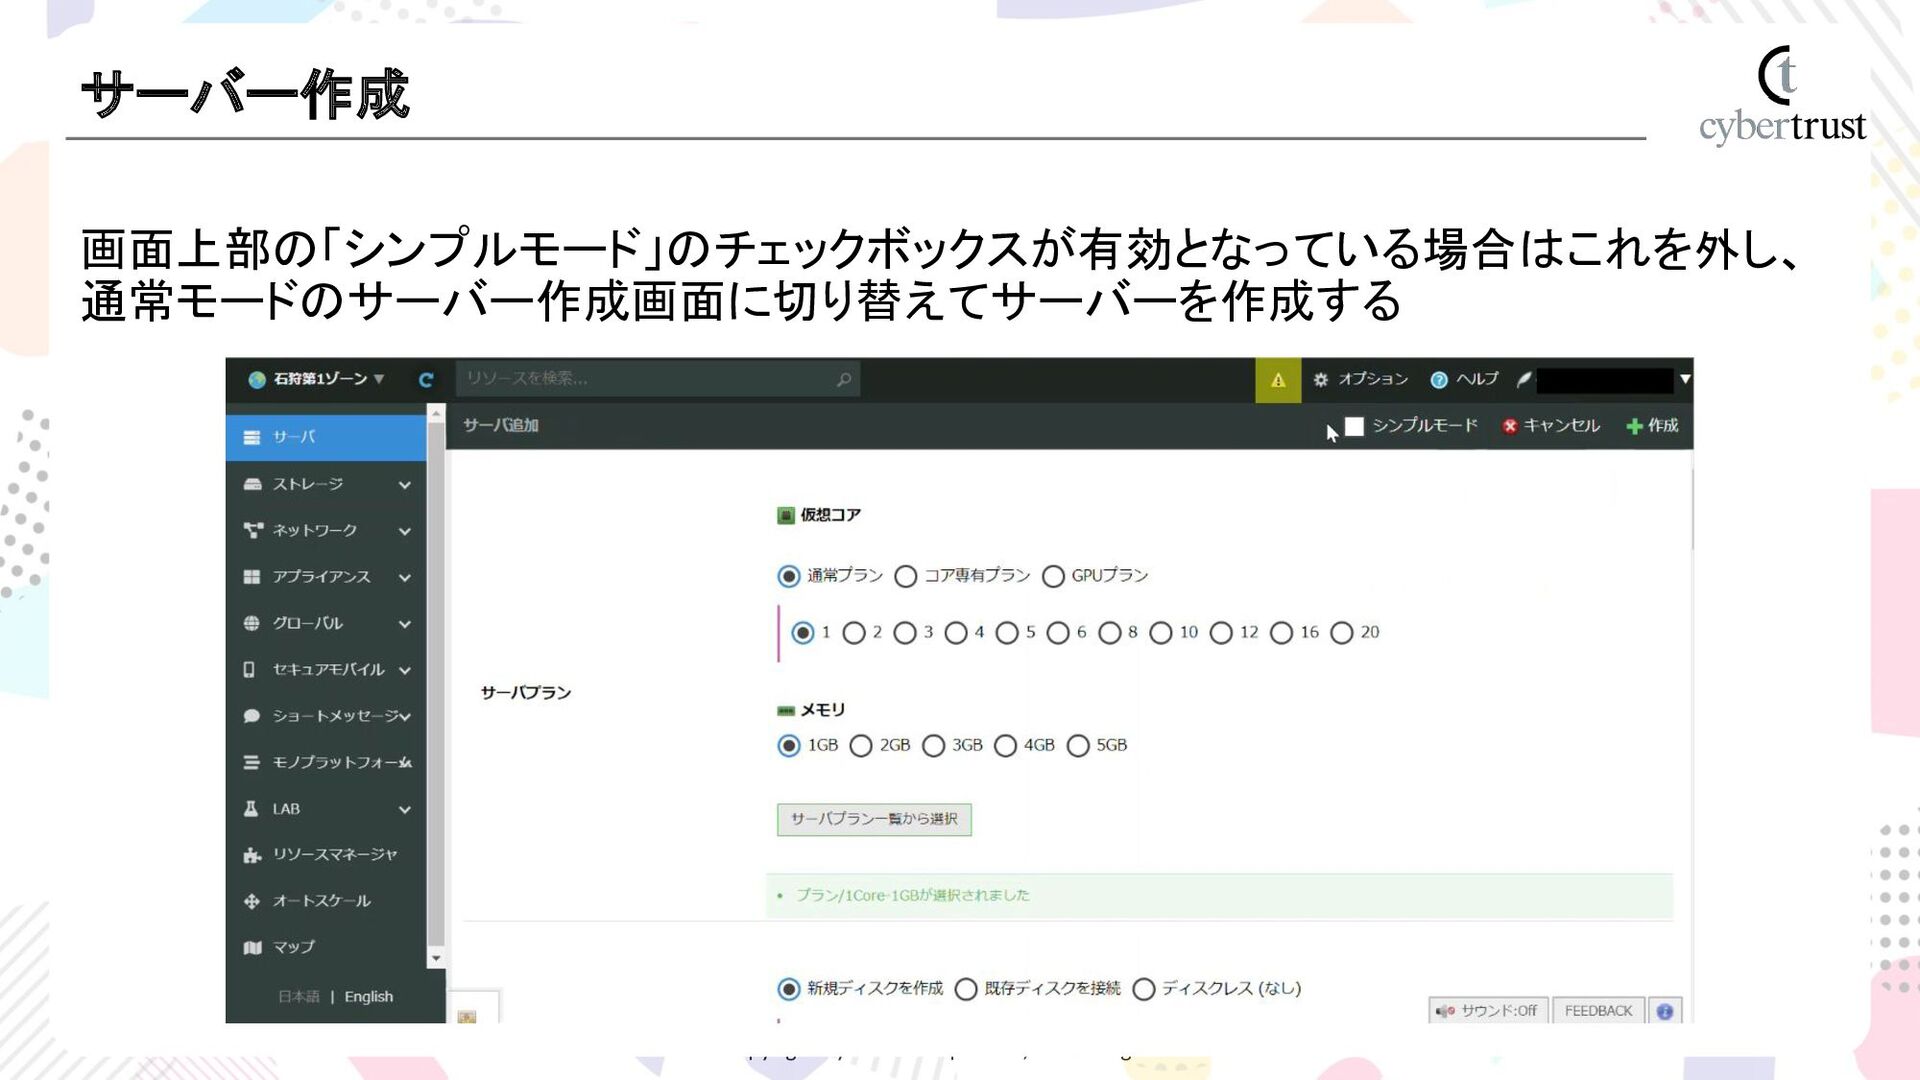
Task: Uncheck the シンプルモード checkbox
Action: pyautogui.click(x=1354, y=426)
